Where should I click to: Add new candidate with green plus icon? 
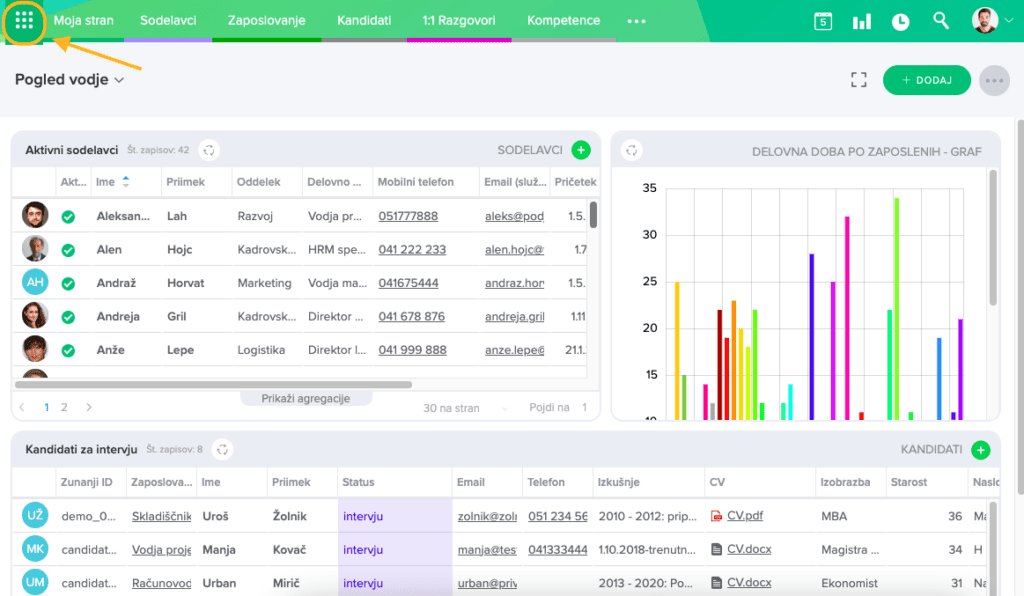[x=980, y=450]
